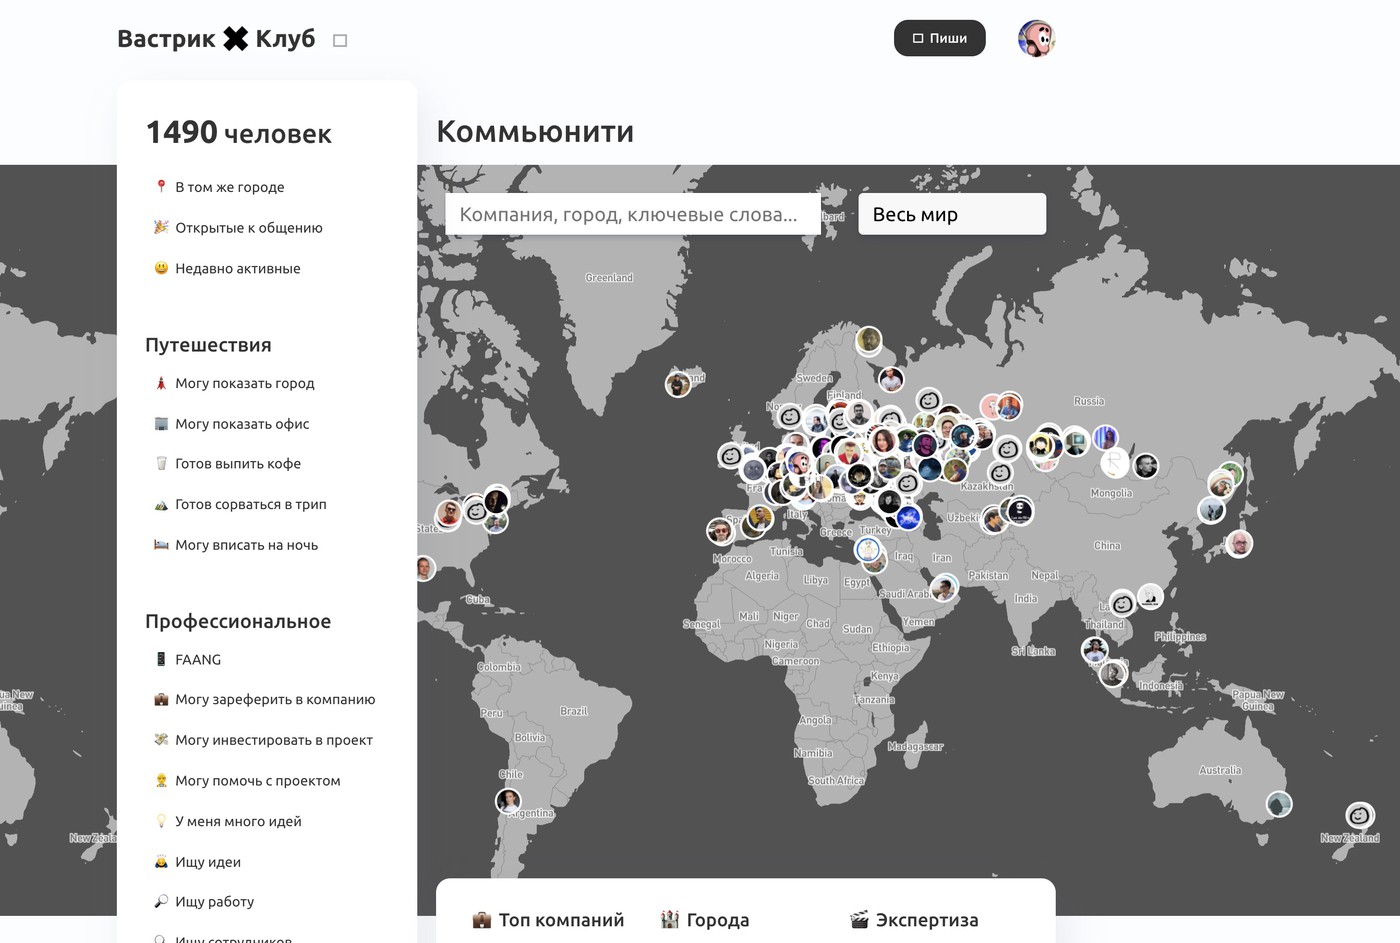Select the Могу показать город filter

pos(244,383)
